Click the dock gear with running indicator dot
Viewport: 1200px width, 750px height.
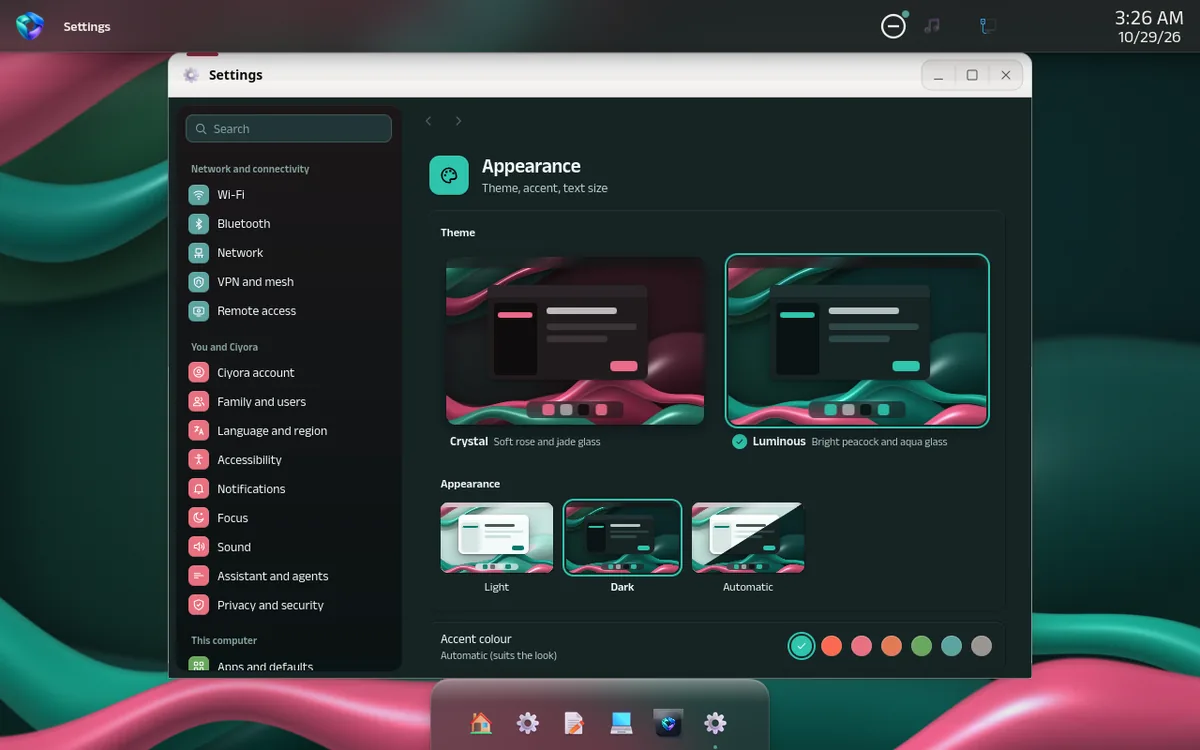click(x=715, y=723)
